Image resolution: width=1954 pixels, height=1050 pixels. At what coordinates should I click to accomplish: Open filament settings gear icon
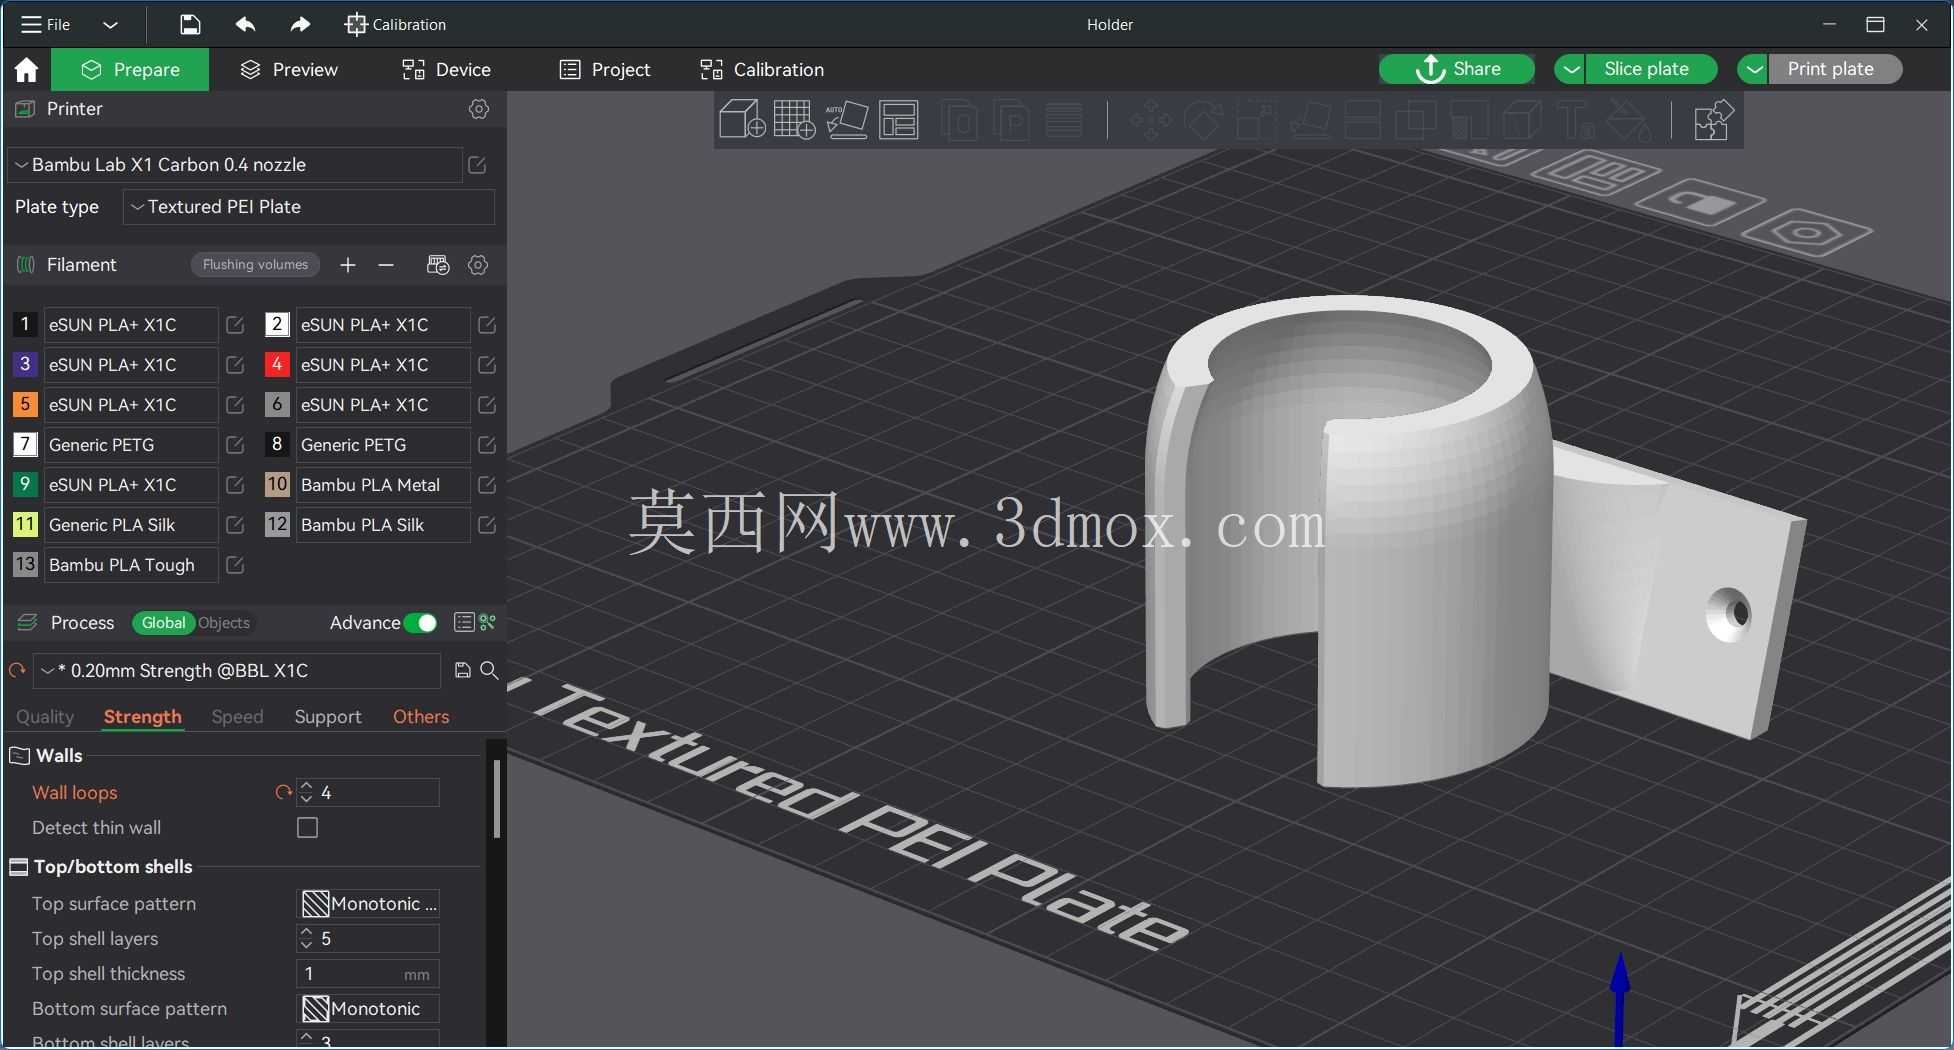tap(478, 265)
